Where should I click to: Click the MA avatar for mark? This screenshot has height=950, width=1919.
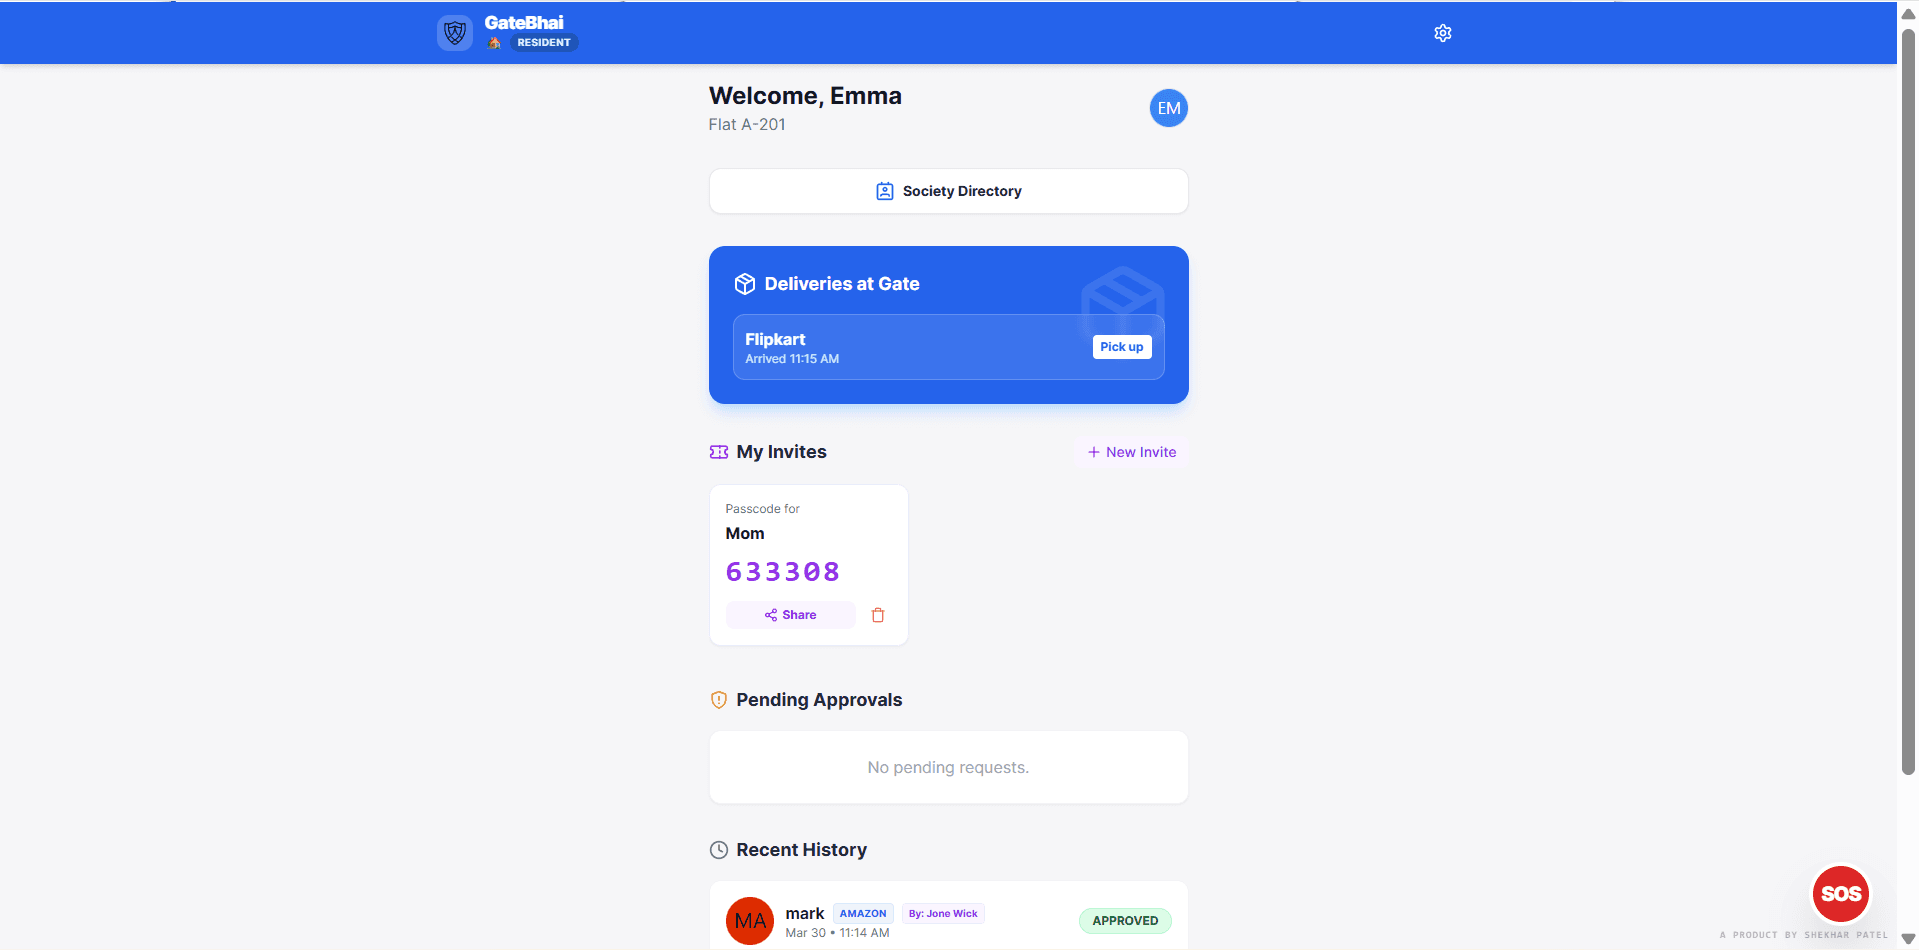click(750, 921)
